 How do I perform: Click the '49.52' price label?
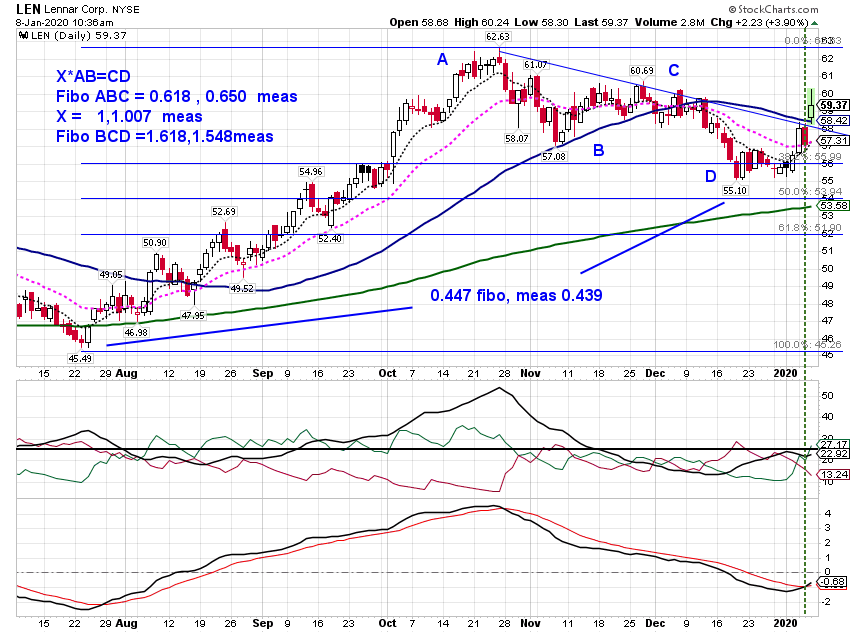[242, 288]
